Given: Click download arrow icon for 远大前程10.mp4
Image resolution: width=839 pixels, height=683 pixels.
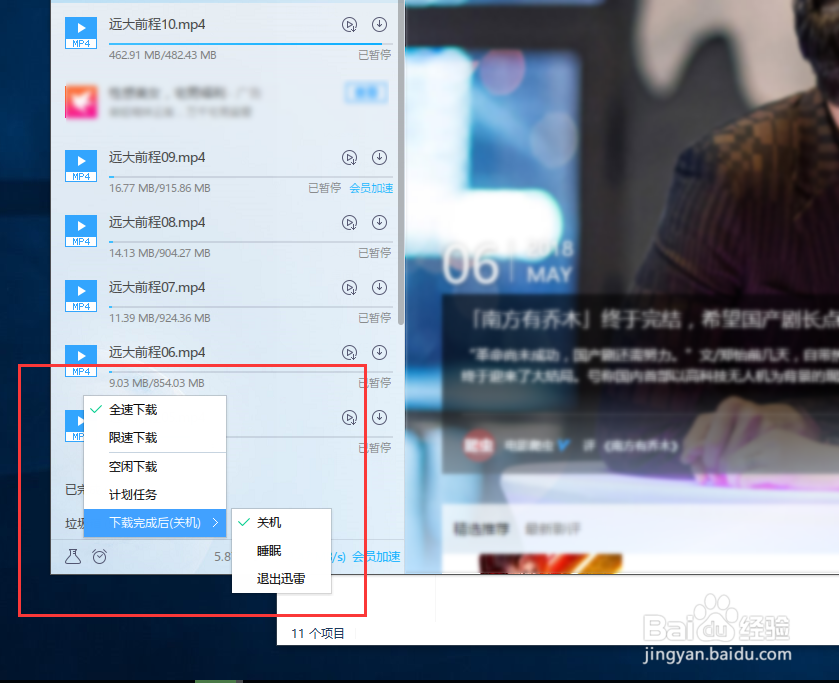Looking at the screenshot, I should (379, 24).
